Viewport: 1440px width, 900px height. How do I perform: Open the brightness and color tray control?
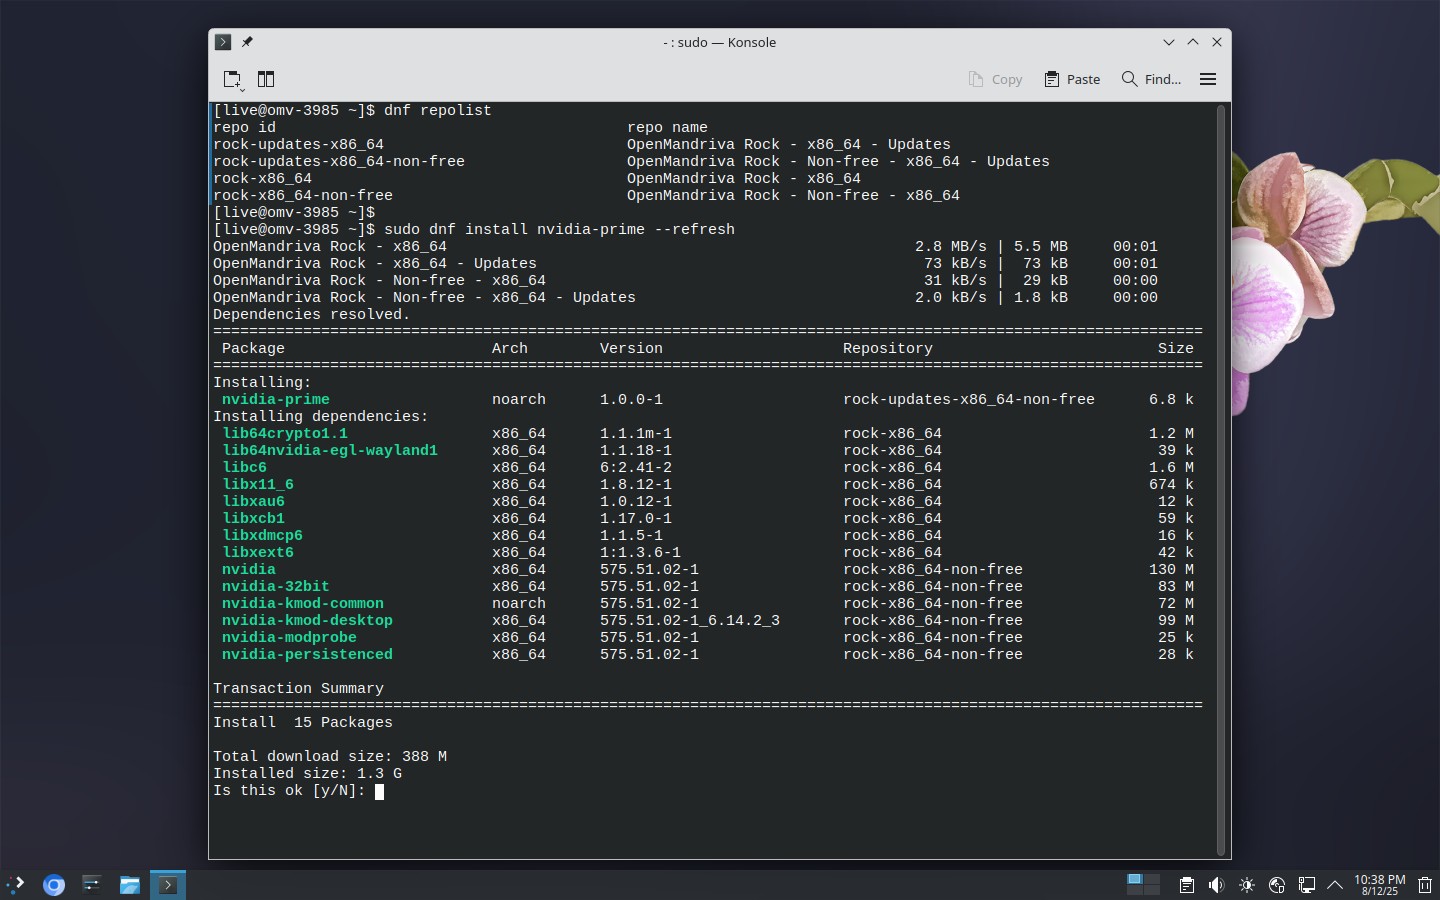tap(1246, 885)
